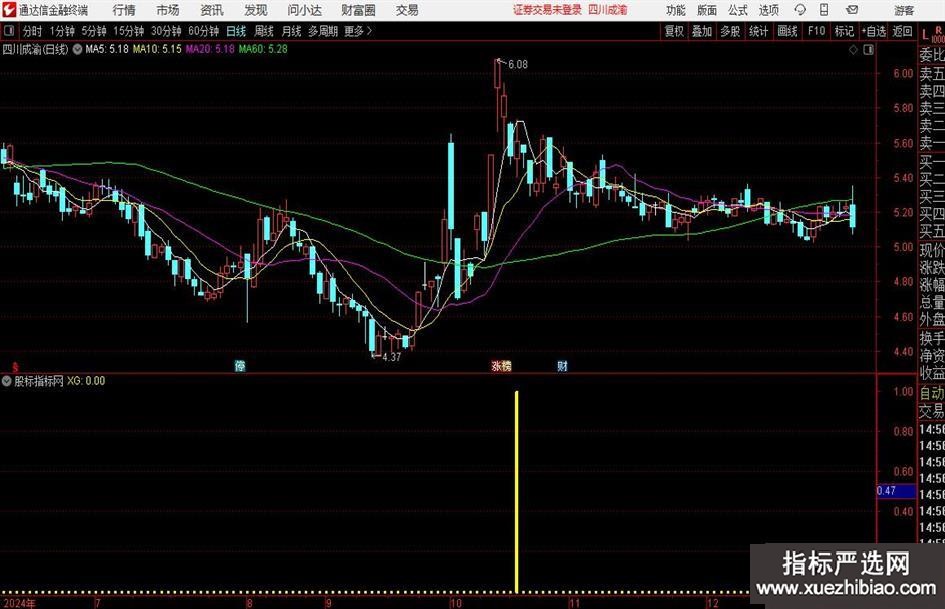
Task: Click the 返回 back button
Action: coord(902,31)
